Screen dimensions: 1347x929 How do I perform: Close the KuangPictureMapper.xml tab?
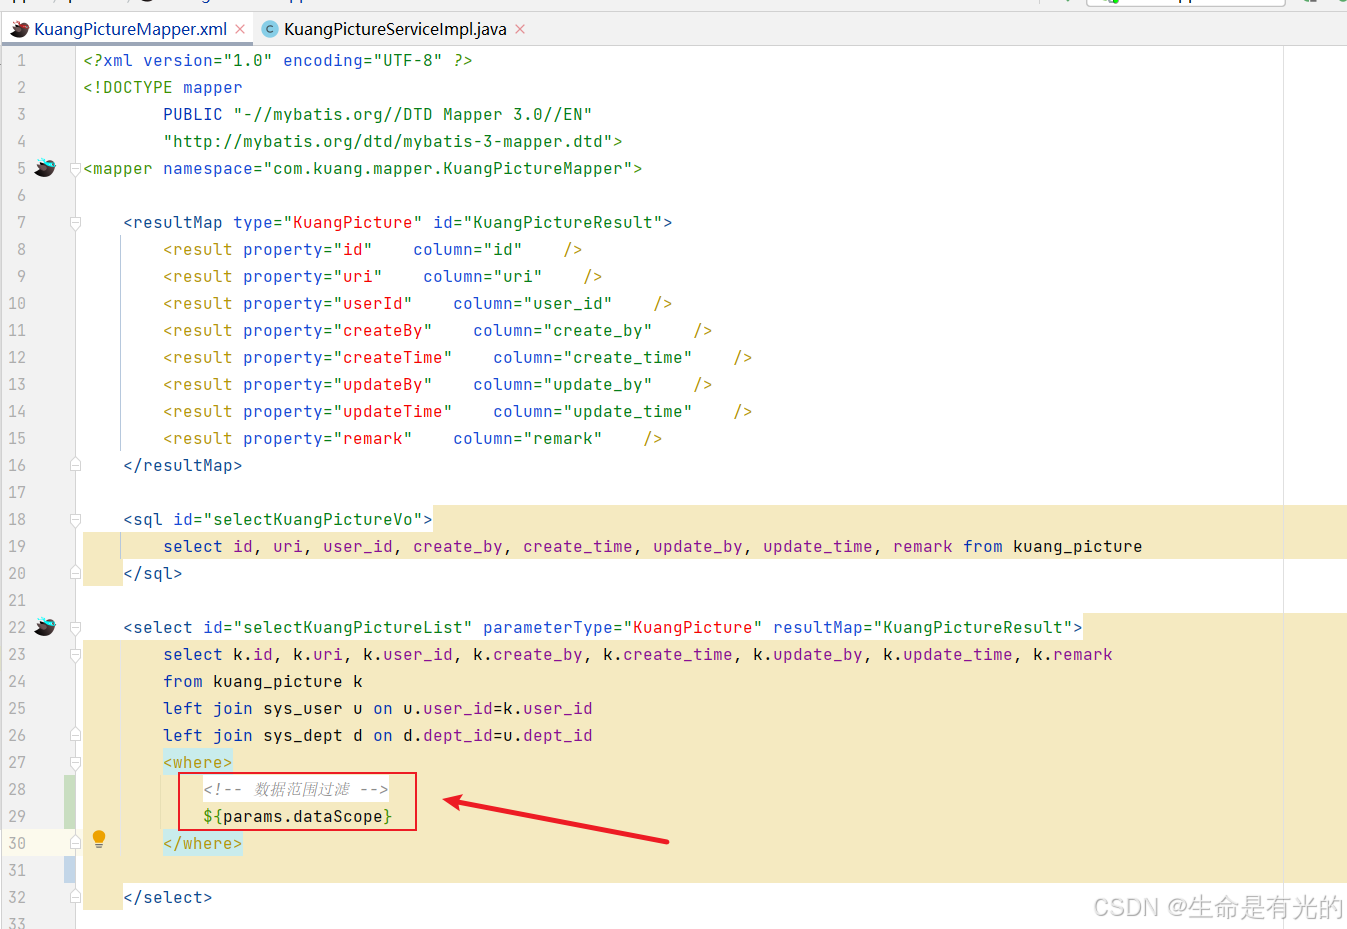[240, 29]
